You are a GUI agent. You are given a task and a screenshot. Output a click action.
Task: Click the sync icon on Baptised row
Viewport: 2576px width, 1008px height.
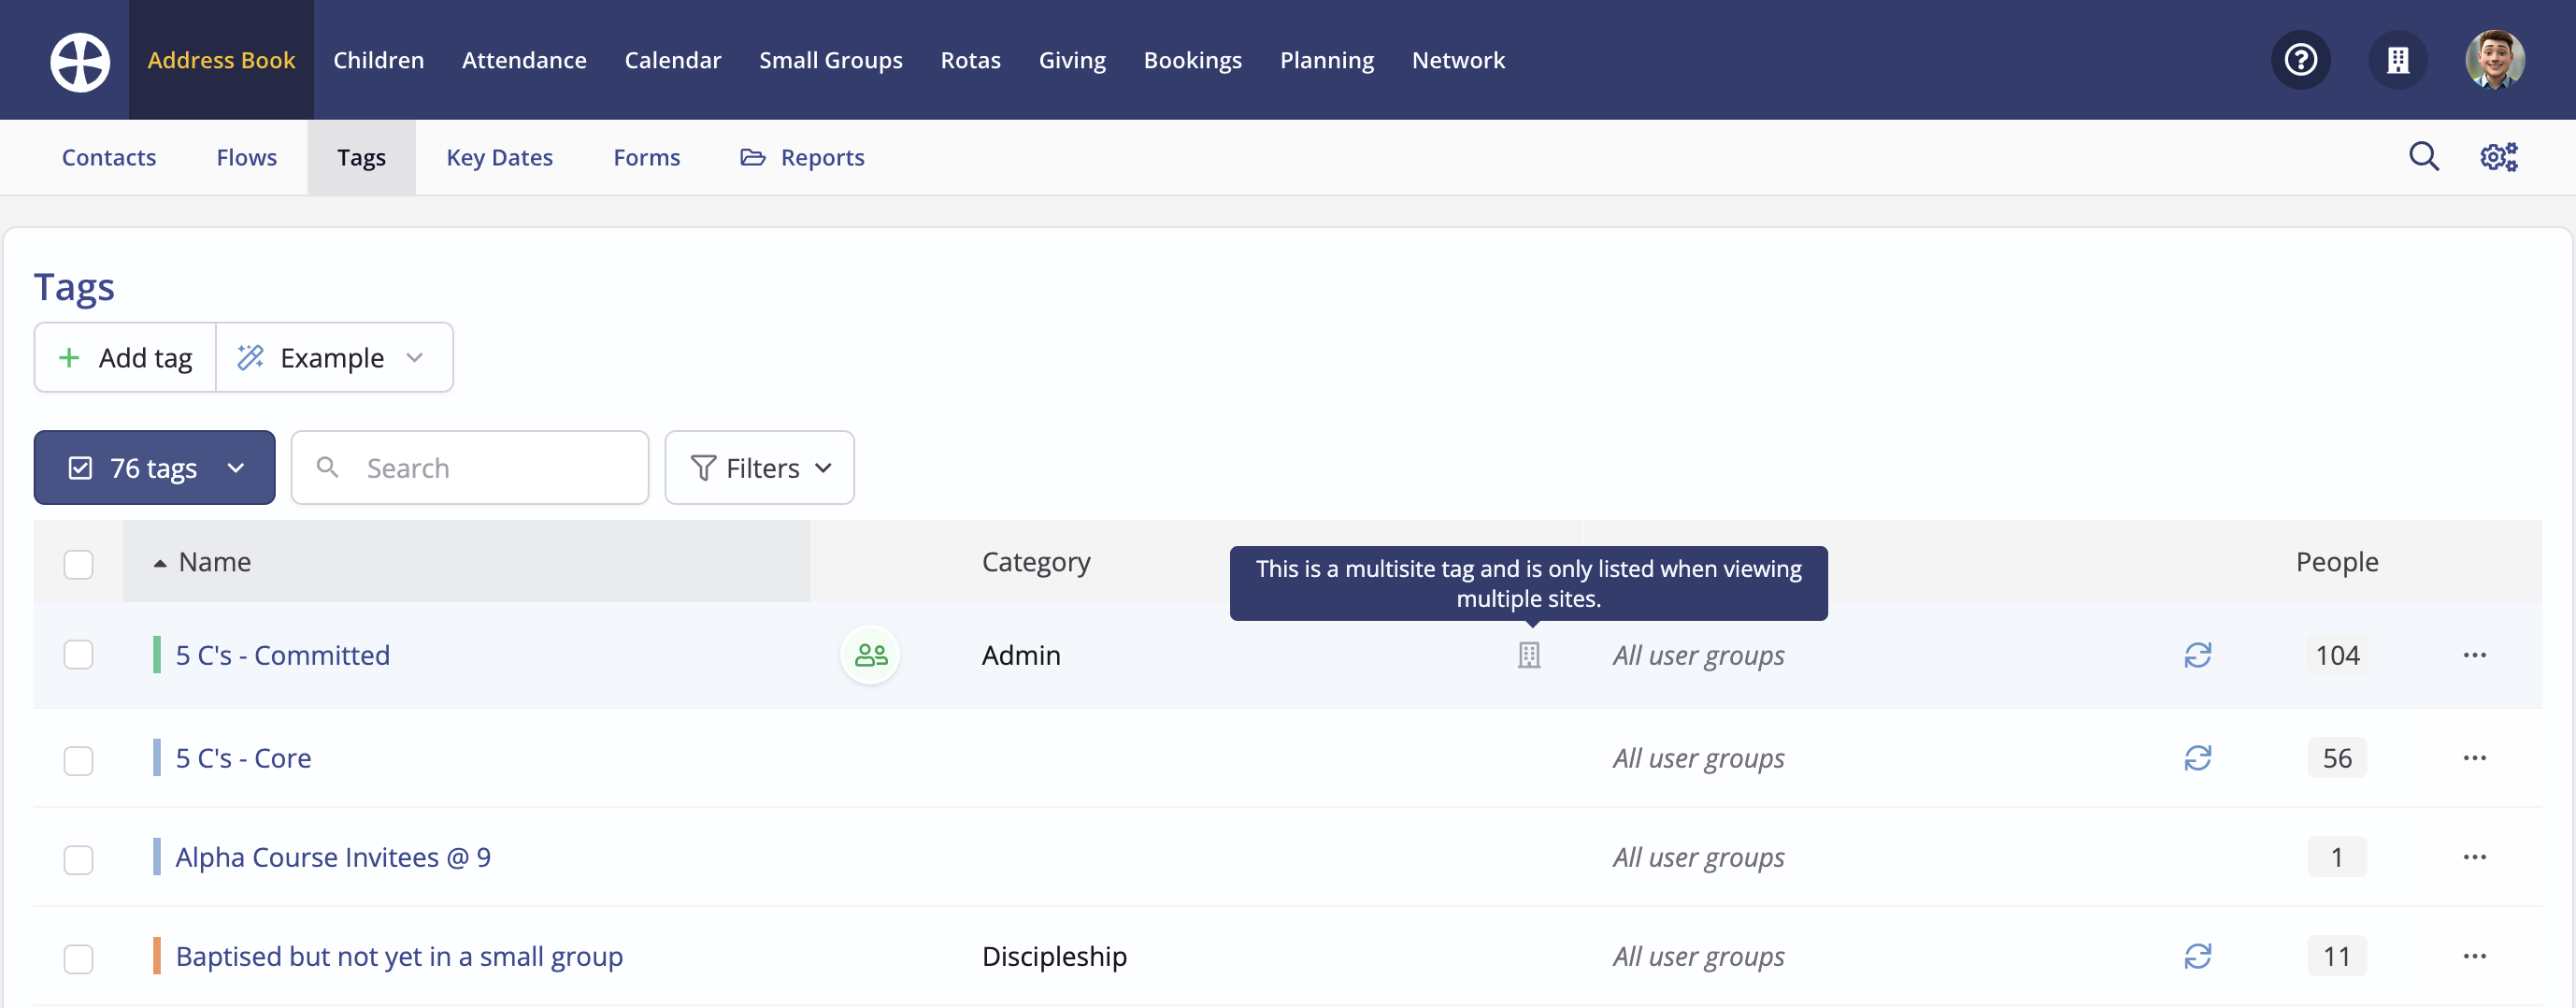[2197, 956]
